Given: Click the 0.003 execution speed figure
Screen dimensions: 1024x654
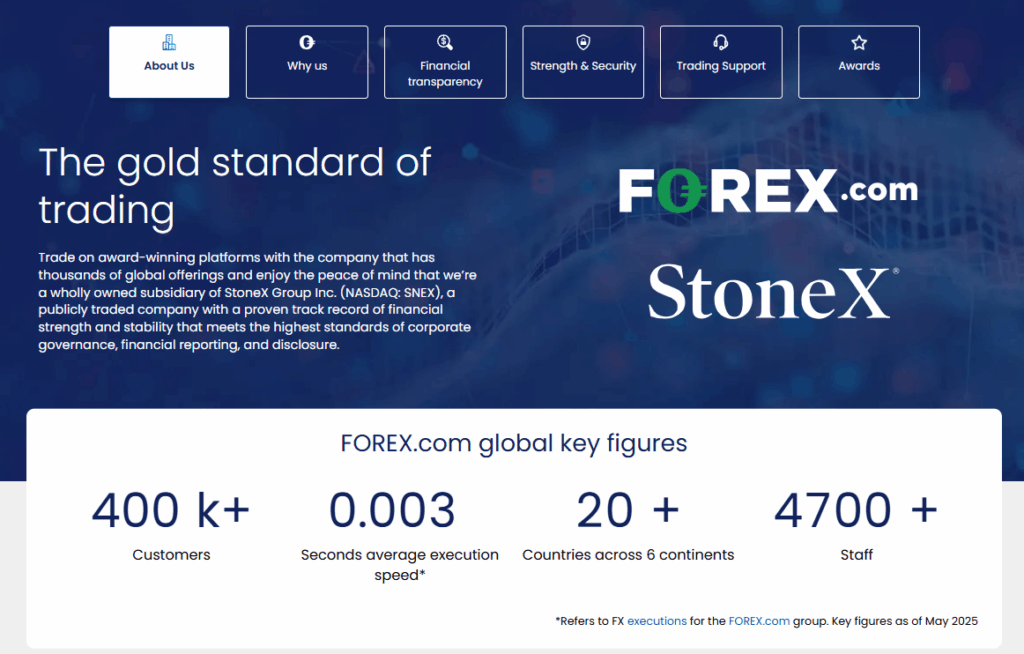Looking at the screenshot, I should click(392, 511).
